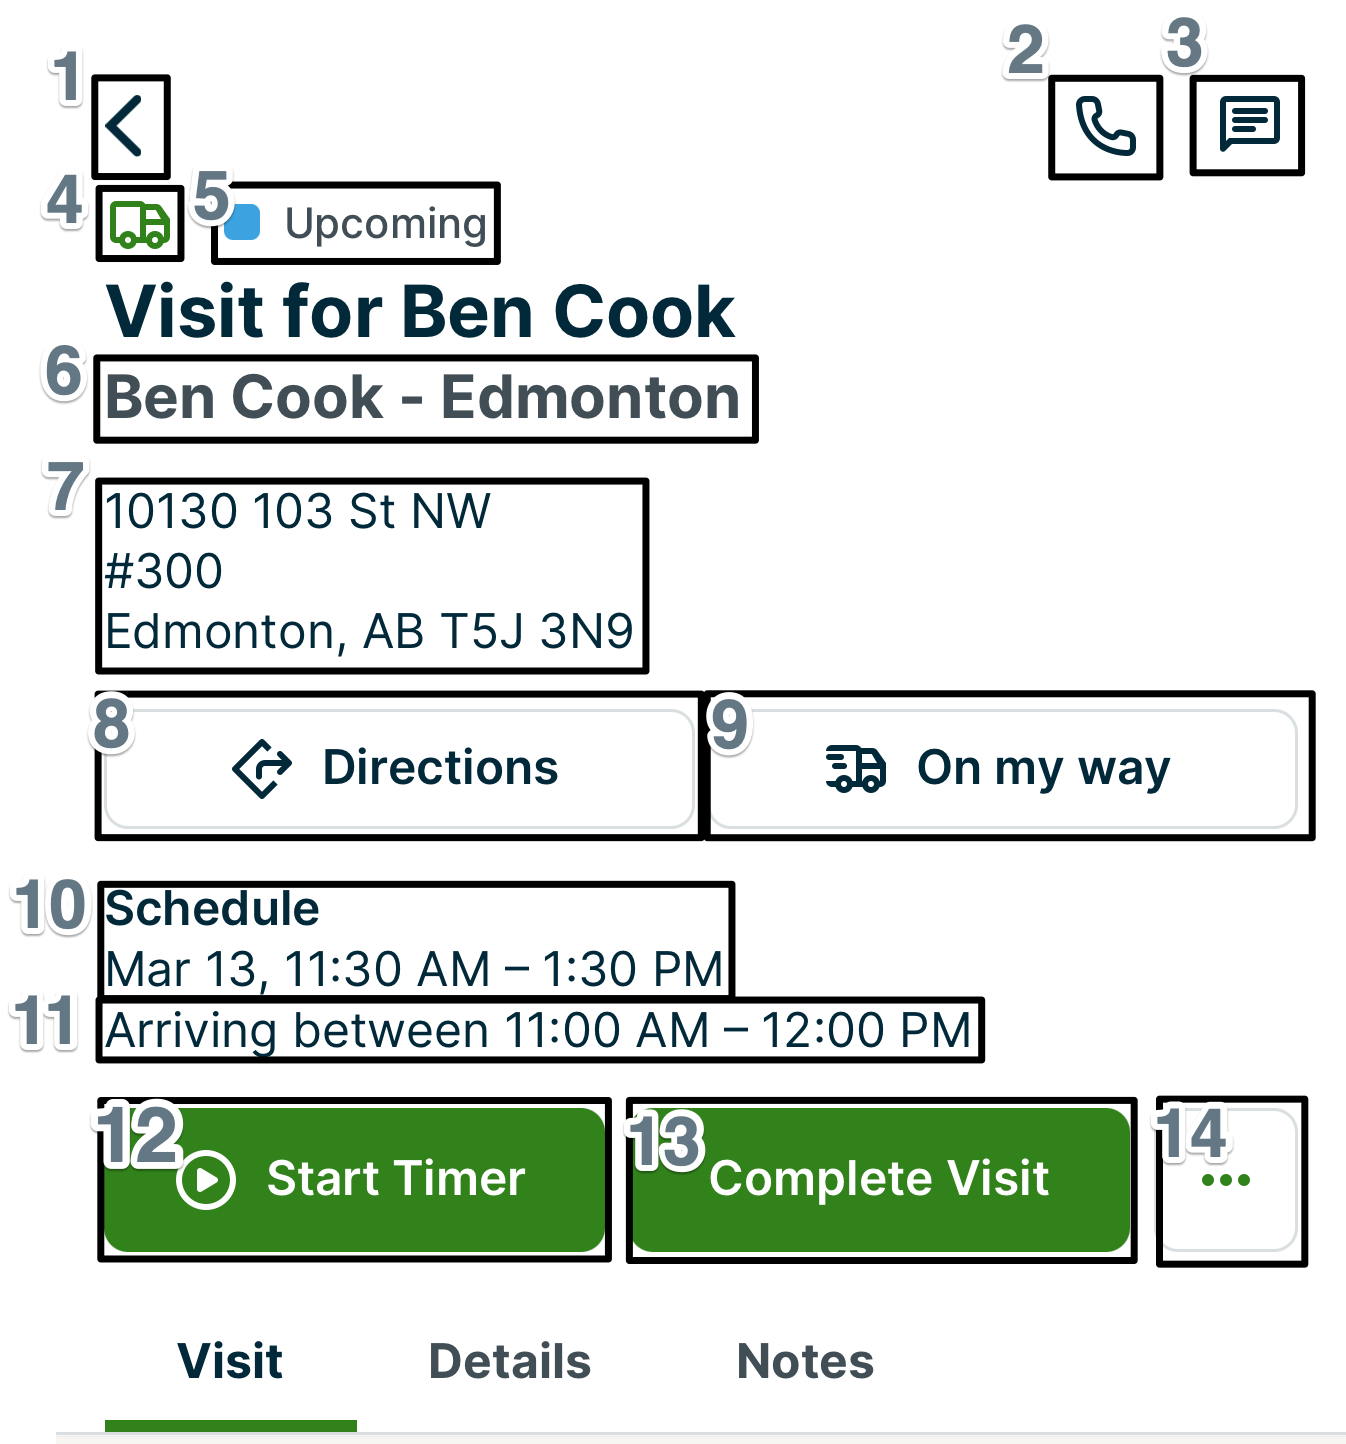1346x1444 pixels.
Task: Open the Notes tab
Action: (805, 1361)
